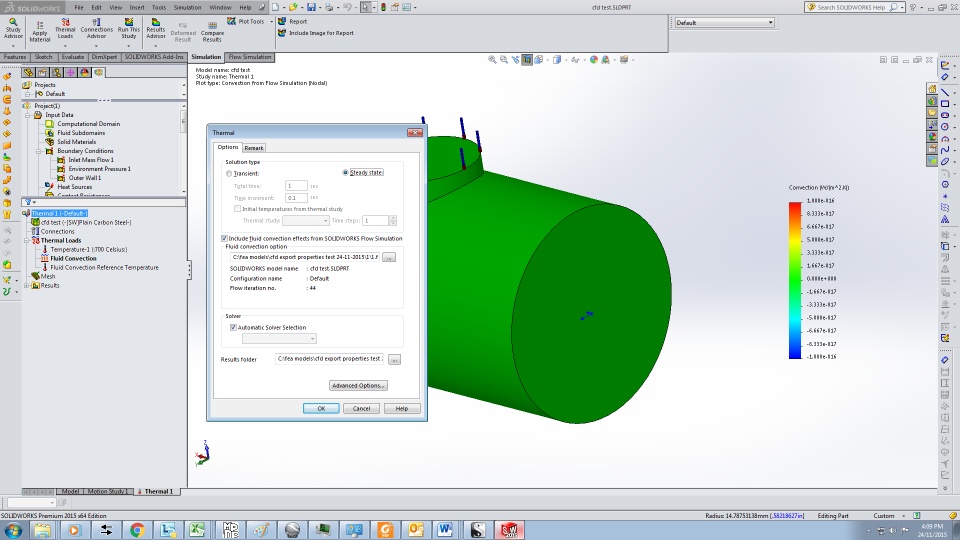This screenshot has width=960, height=540.
Task: Switch to the Flow Simulation tab
Action: coord(249,57)
